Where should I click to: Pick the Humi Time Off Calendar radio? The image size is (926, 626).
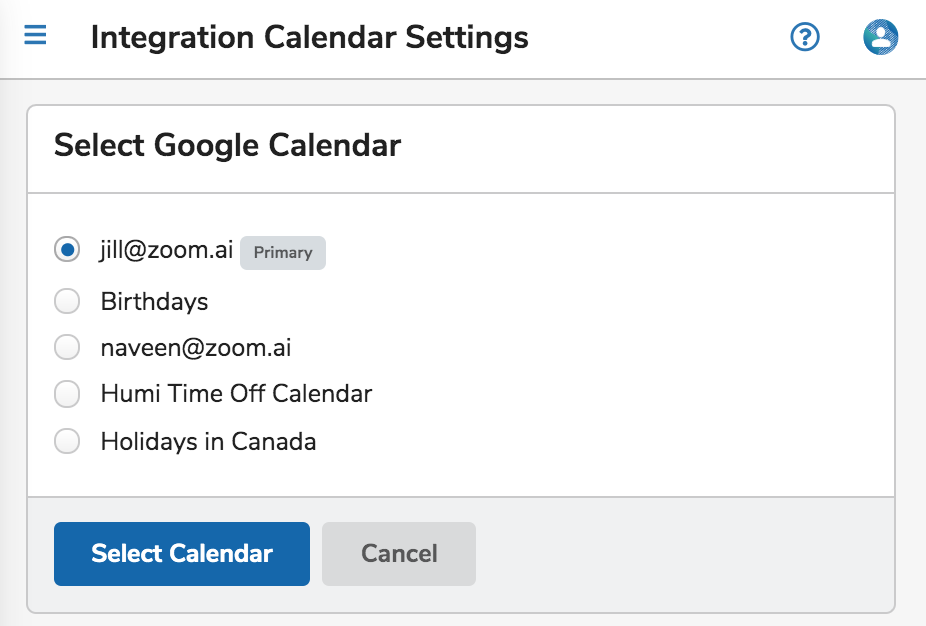pyautogui.click(x=67, y=394)
